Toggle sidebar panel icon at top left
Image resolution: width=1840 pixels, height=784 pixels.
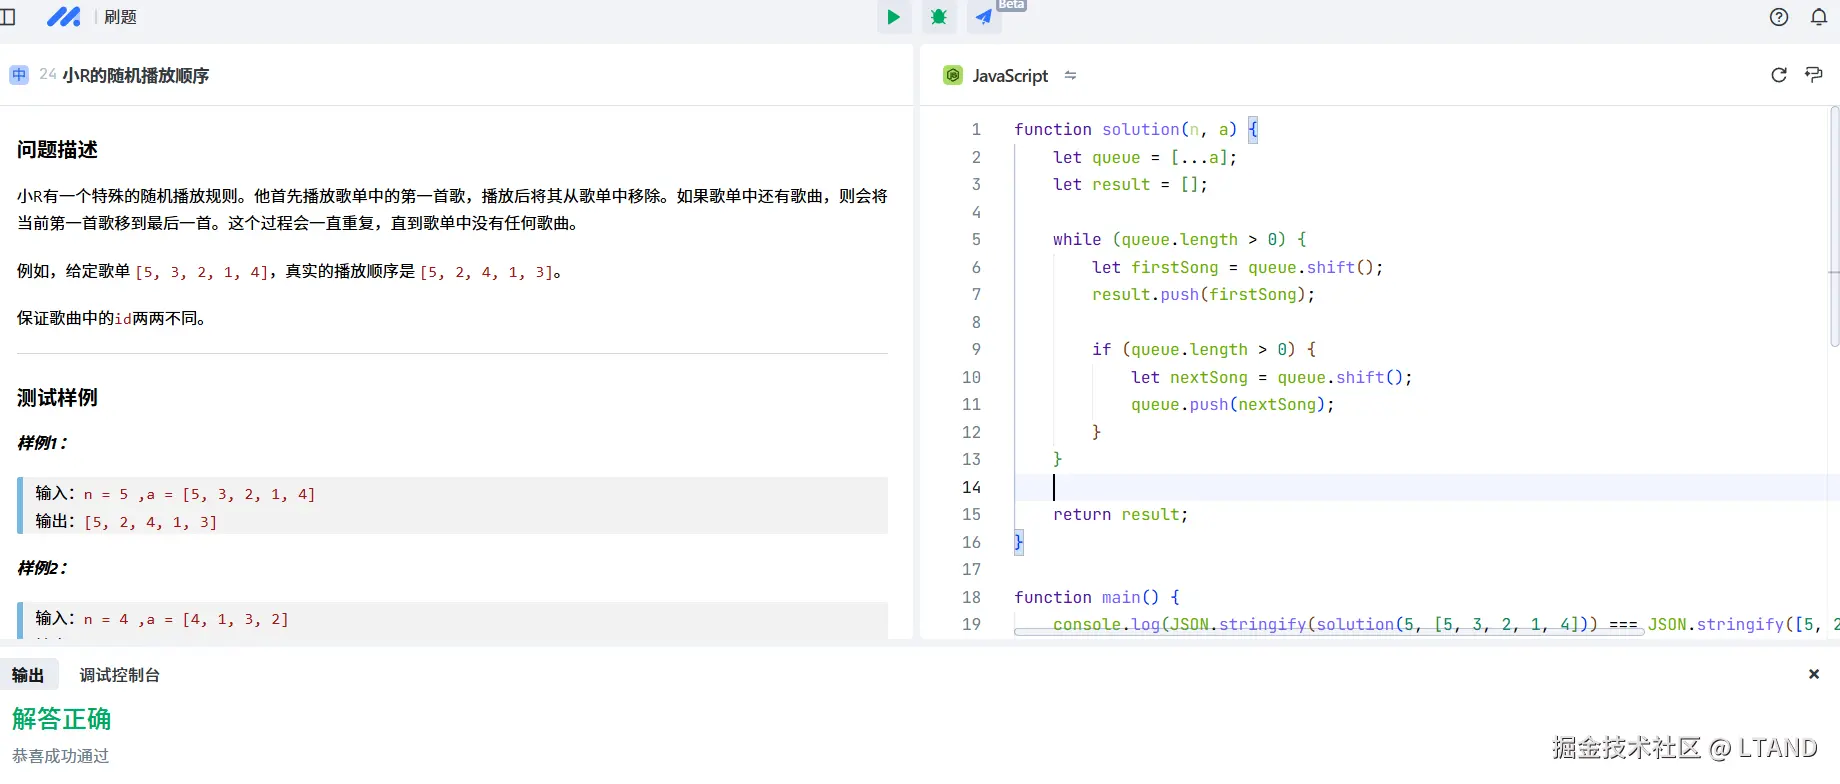point(8,17)
